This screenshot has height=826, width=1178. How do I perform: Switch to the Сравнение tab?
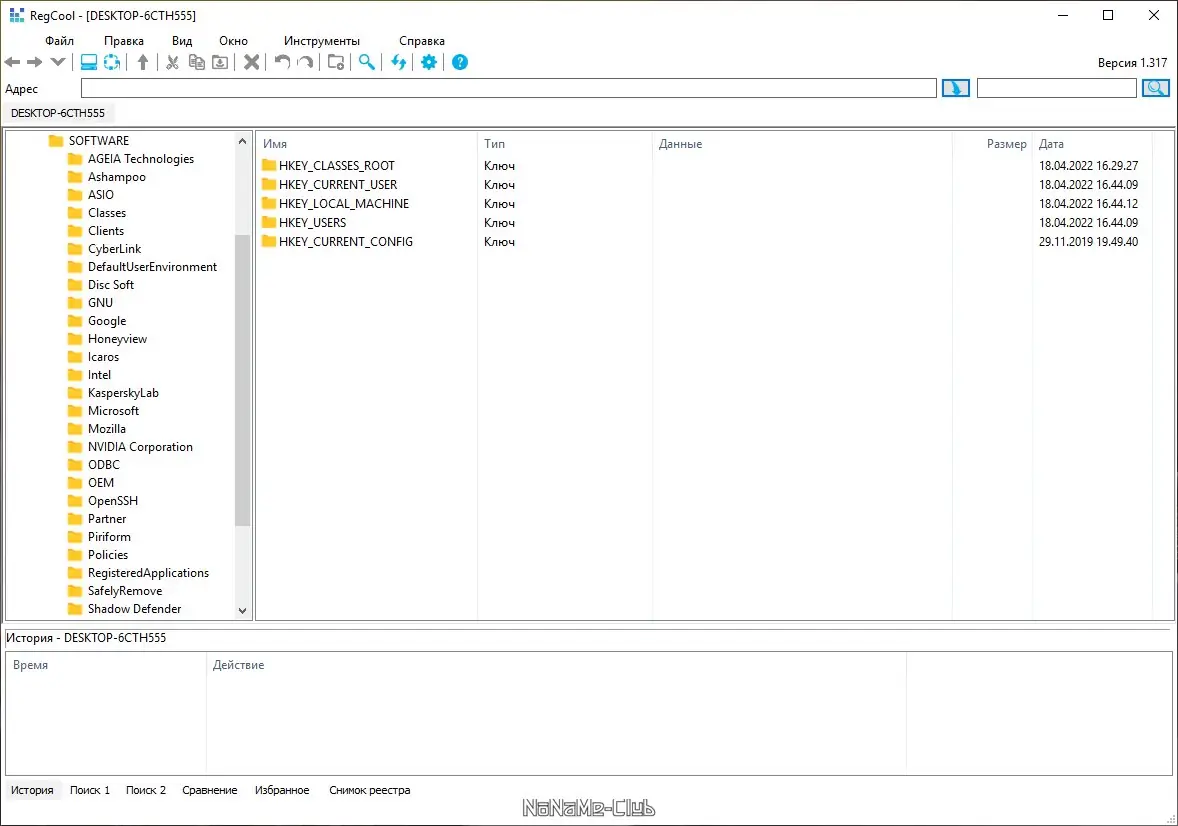pos(210,790)
